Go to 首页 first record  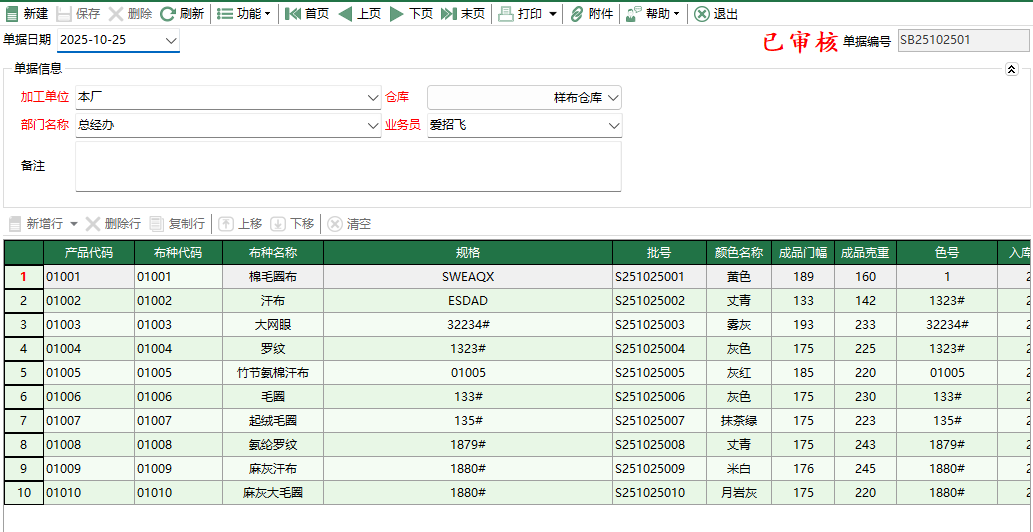click(x=307, y=14)
